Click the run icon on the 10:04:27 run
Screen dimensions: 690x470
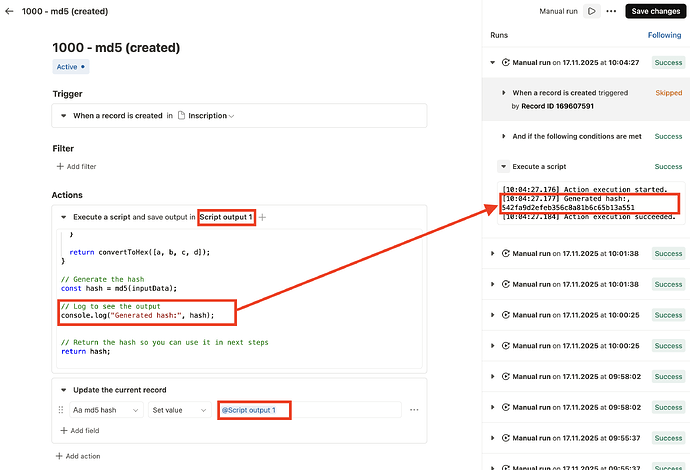(x=505, y=62)
